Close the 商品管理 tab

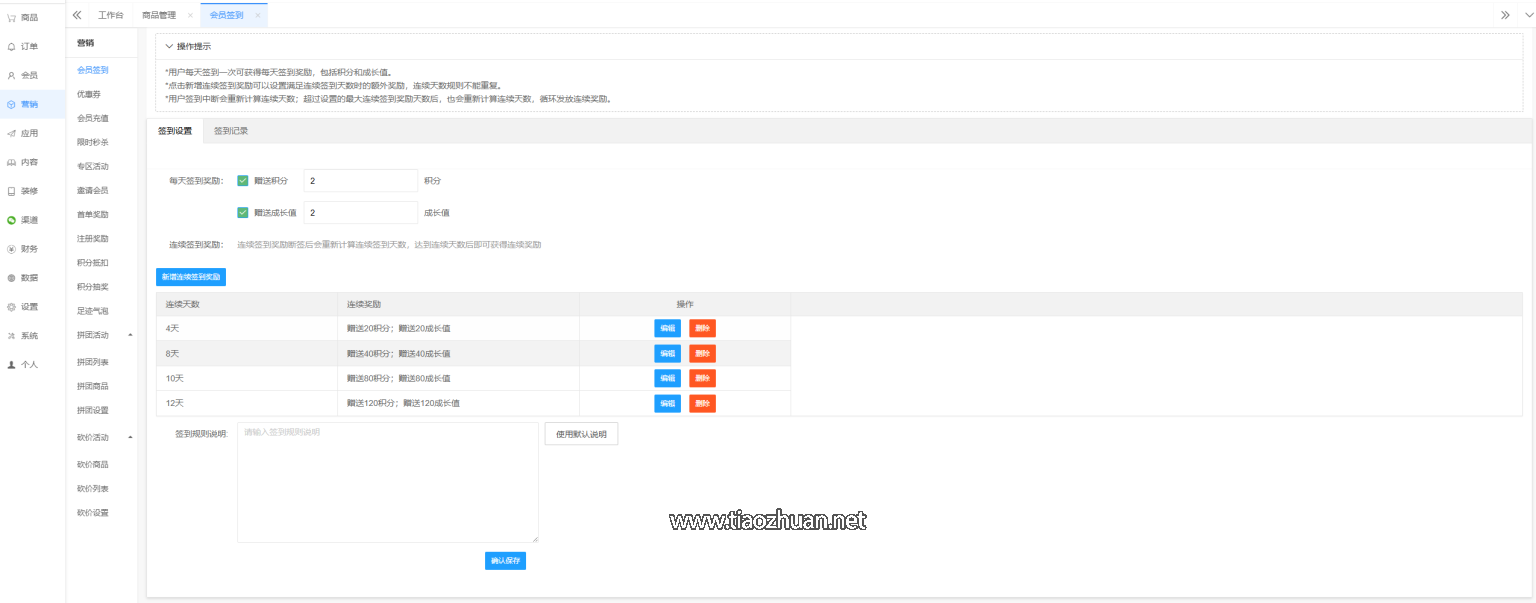(190, 15)
